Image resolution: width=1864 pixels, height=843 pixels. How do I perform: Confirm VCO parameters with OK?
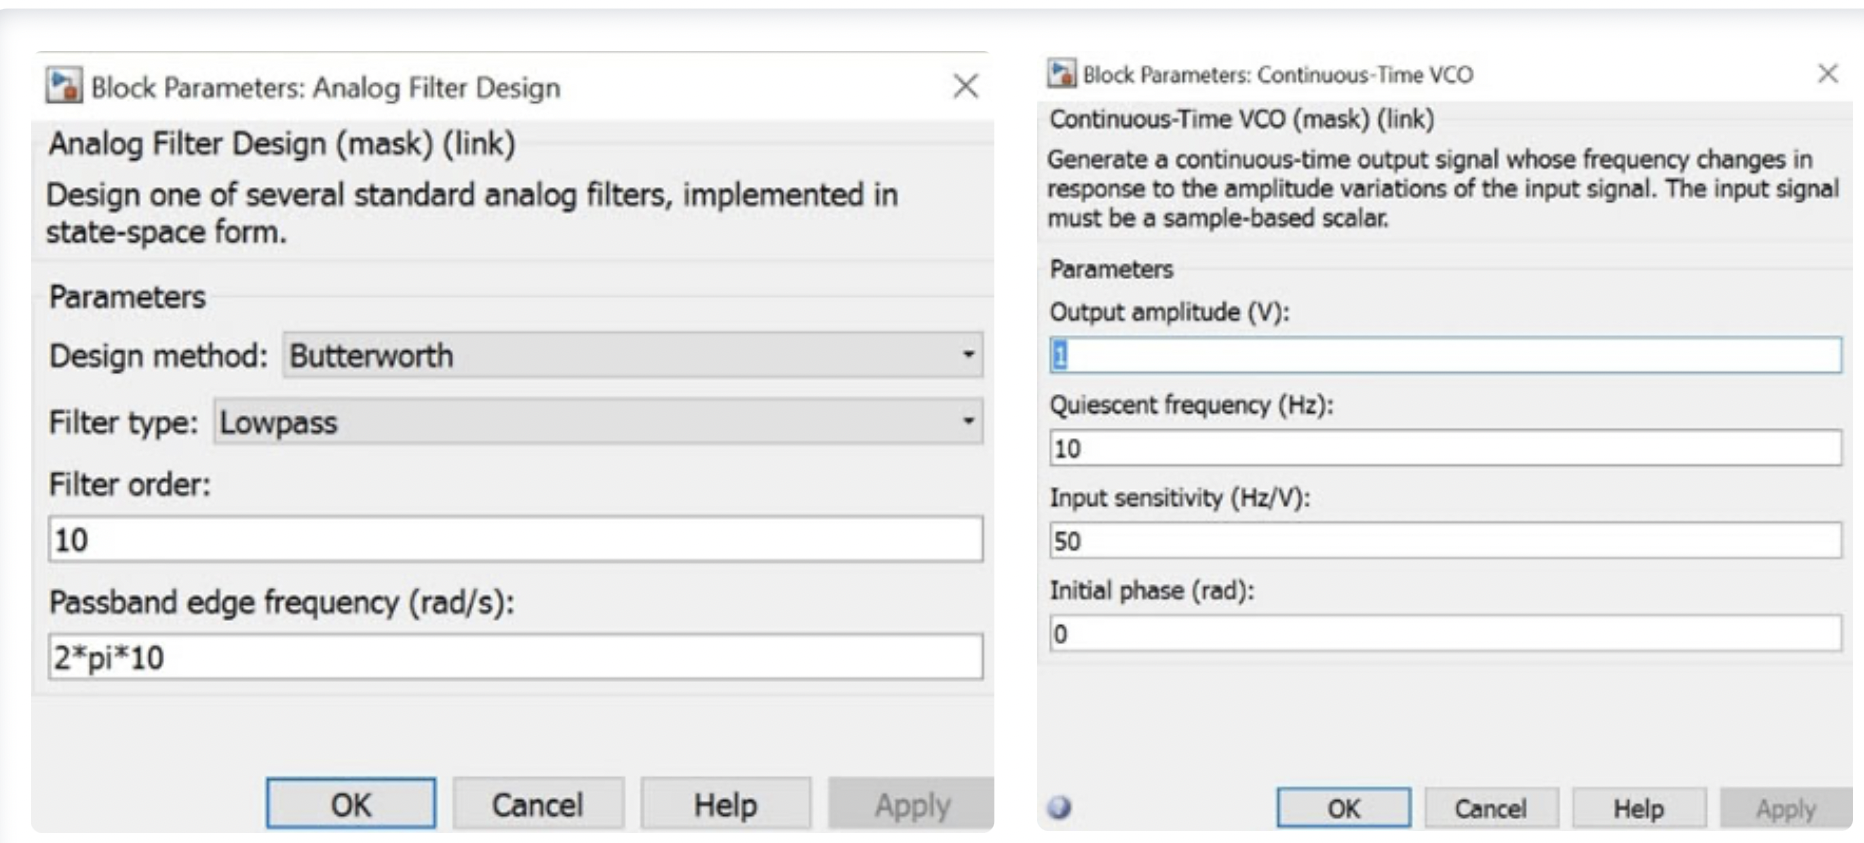tap(1343, 808)
